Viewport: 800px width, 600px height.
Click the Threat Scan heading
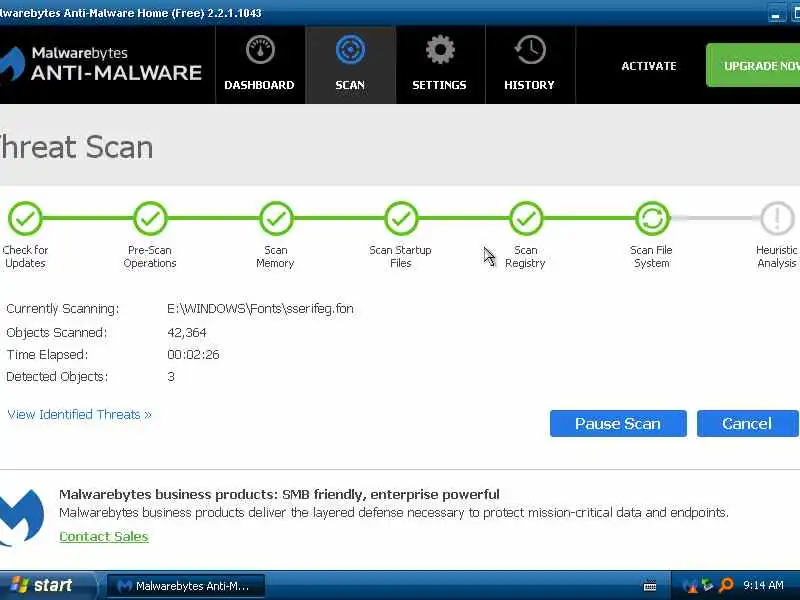(77, 147)
